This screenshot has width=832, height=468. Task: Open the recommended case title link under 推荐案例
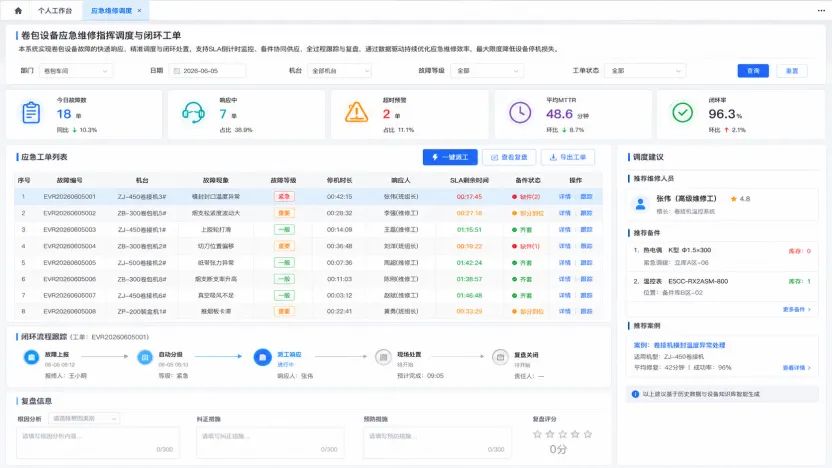click(679, 345)
